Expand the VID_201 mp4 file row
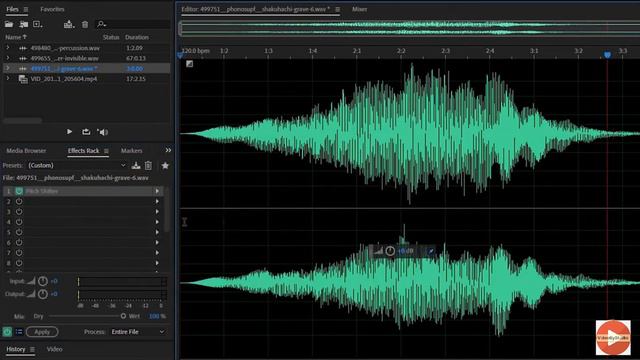Image resolution: width=640 pixels, height=360 pixels. 8,78
